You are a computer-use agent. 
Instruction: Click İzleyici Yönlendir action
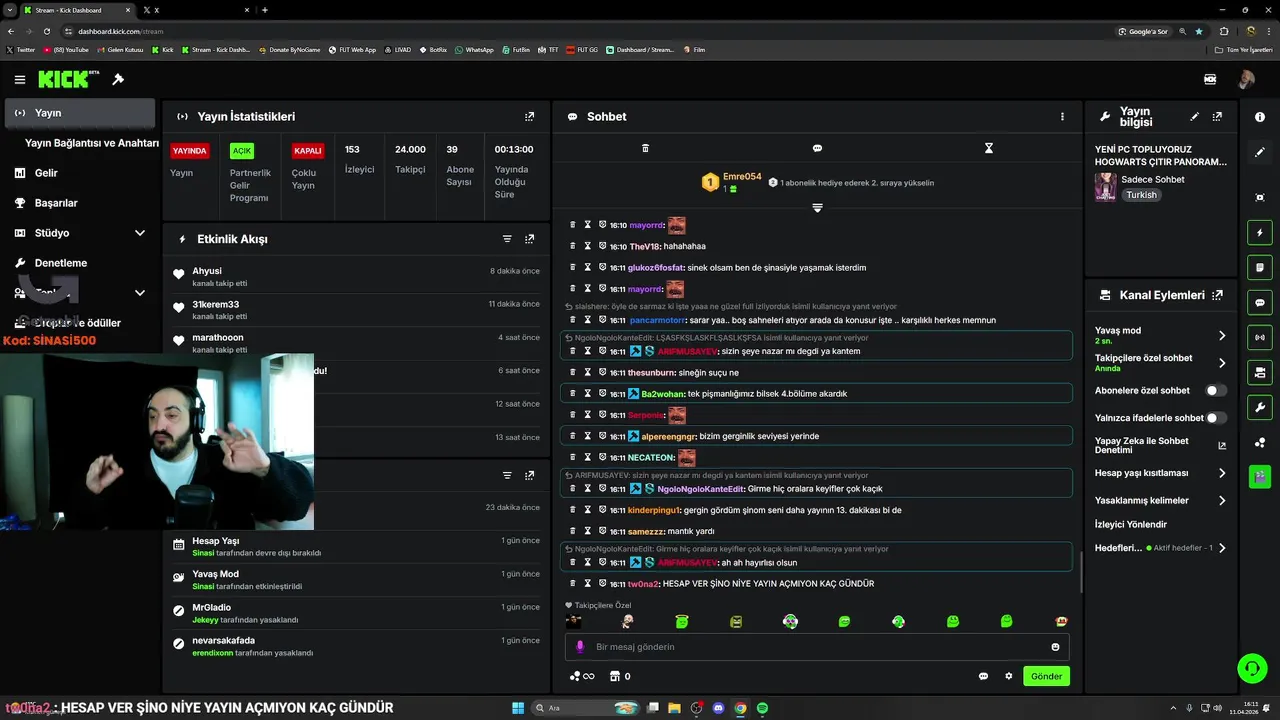click(x=1131, y=524)
